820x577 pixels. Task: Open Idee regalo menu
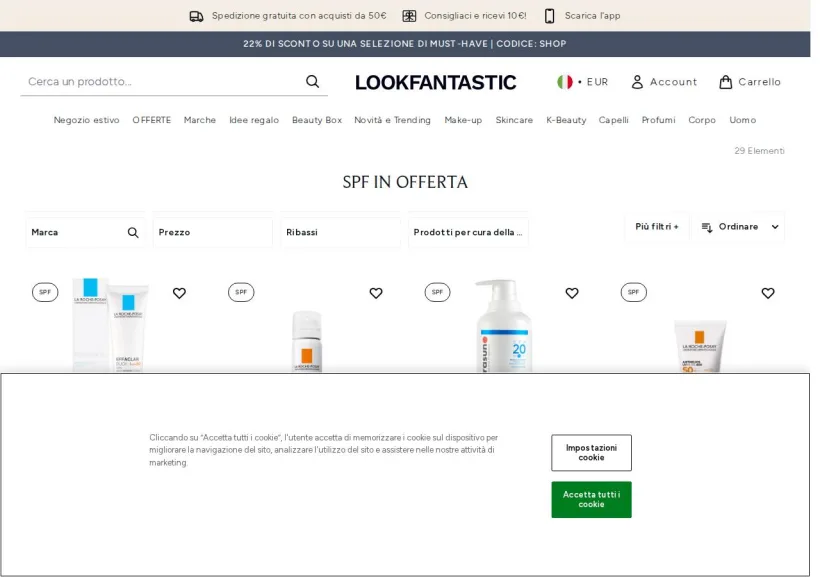[x=254, y=120]
